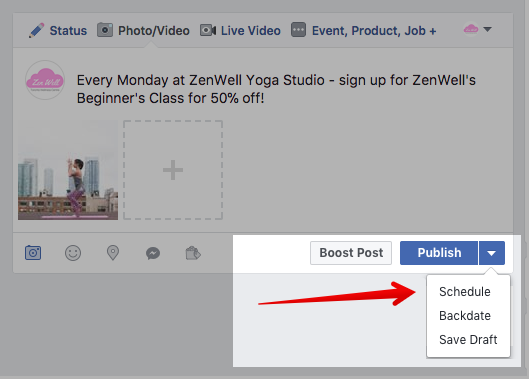Click the Live Video camera icon
This screenshot has height=379, width=529.
208,30
